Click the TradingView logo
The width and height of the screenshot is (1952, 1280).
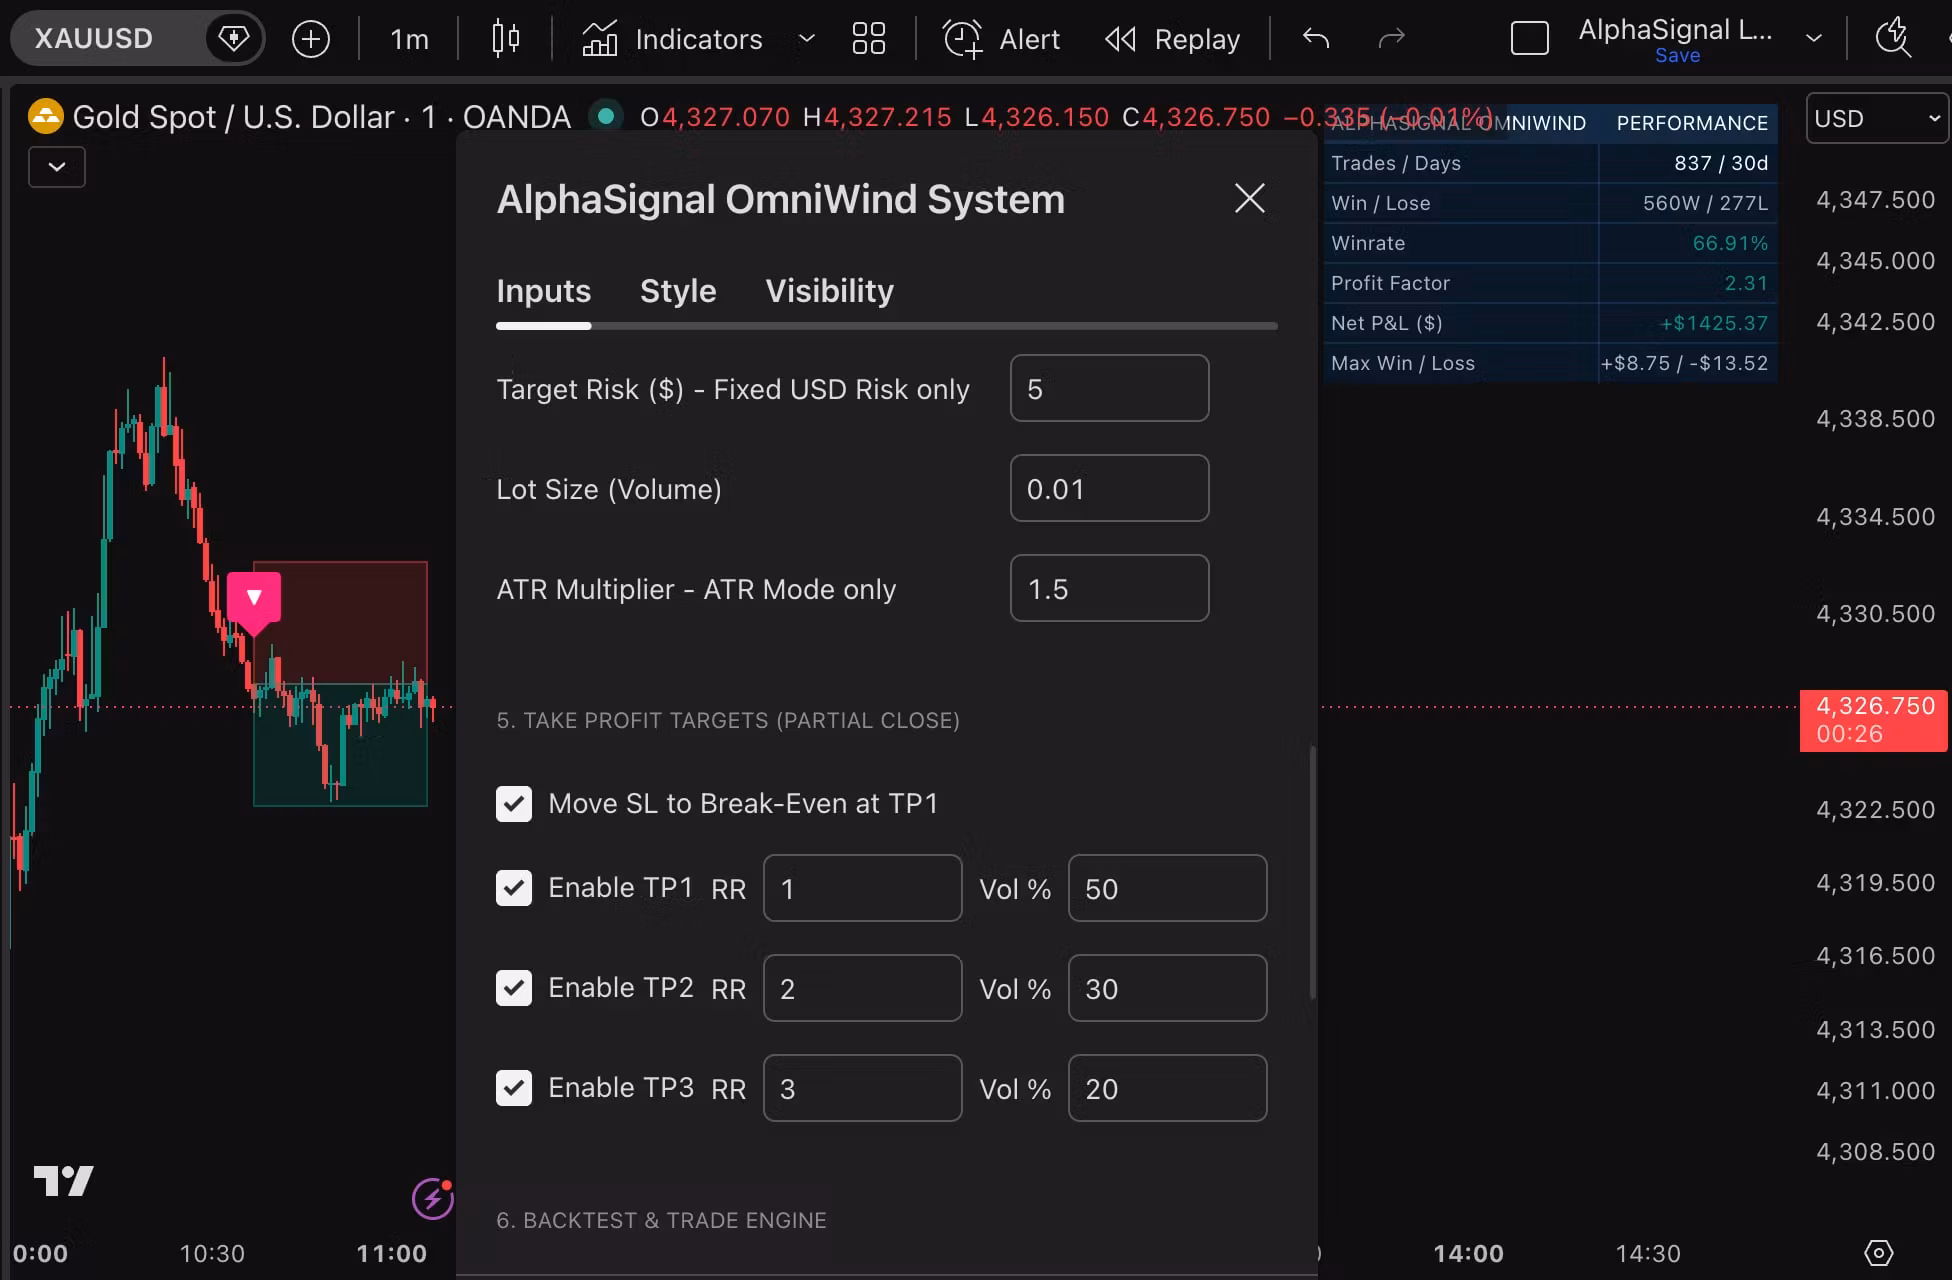(63, 1181)
